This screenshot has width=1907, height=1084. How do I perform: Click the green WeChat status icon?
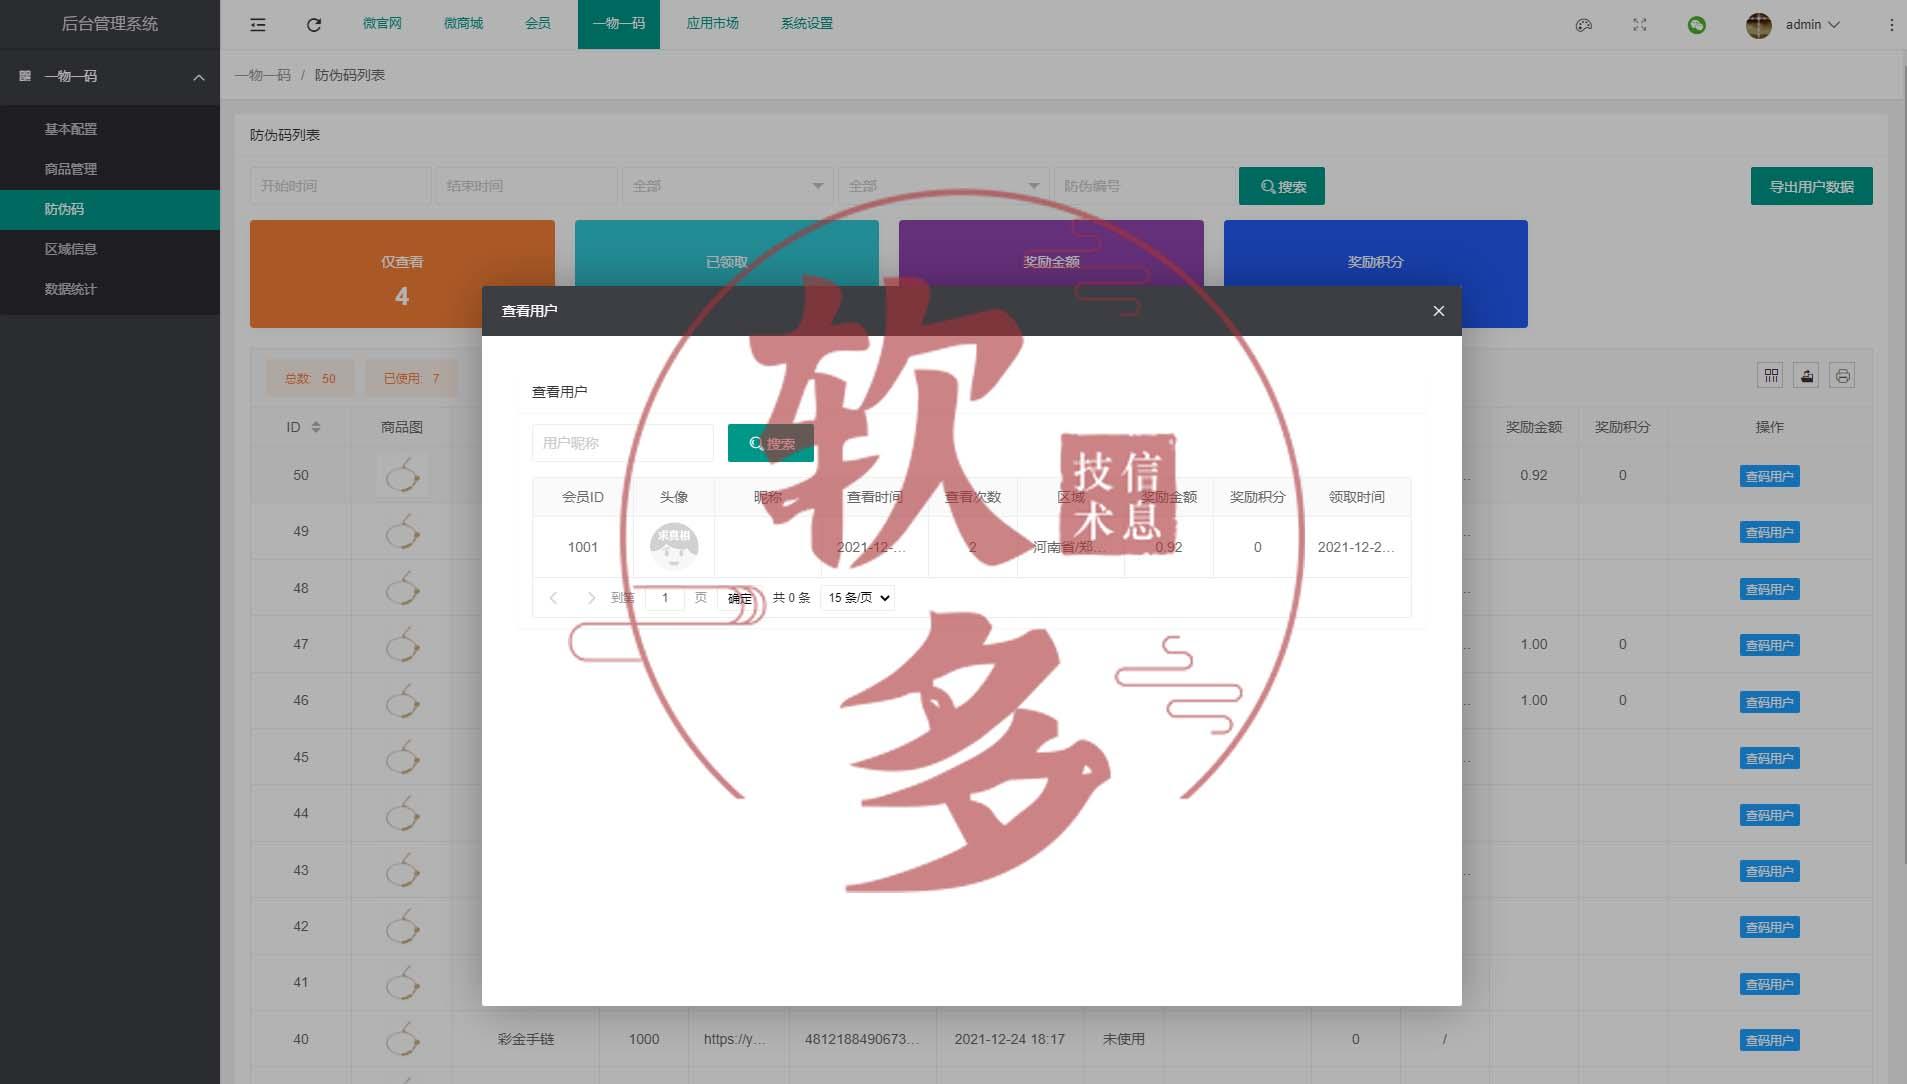click(1697, 24)
